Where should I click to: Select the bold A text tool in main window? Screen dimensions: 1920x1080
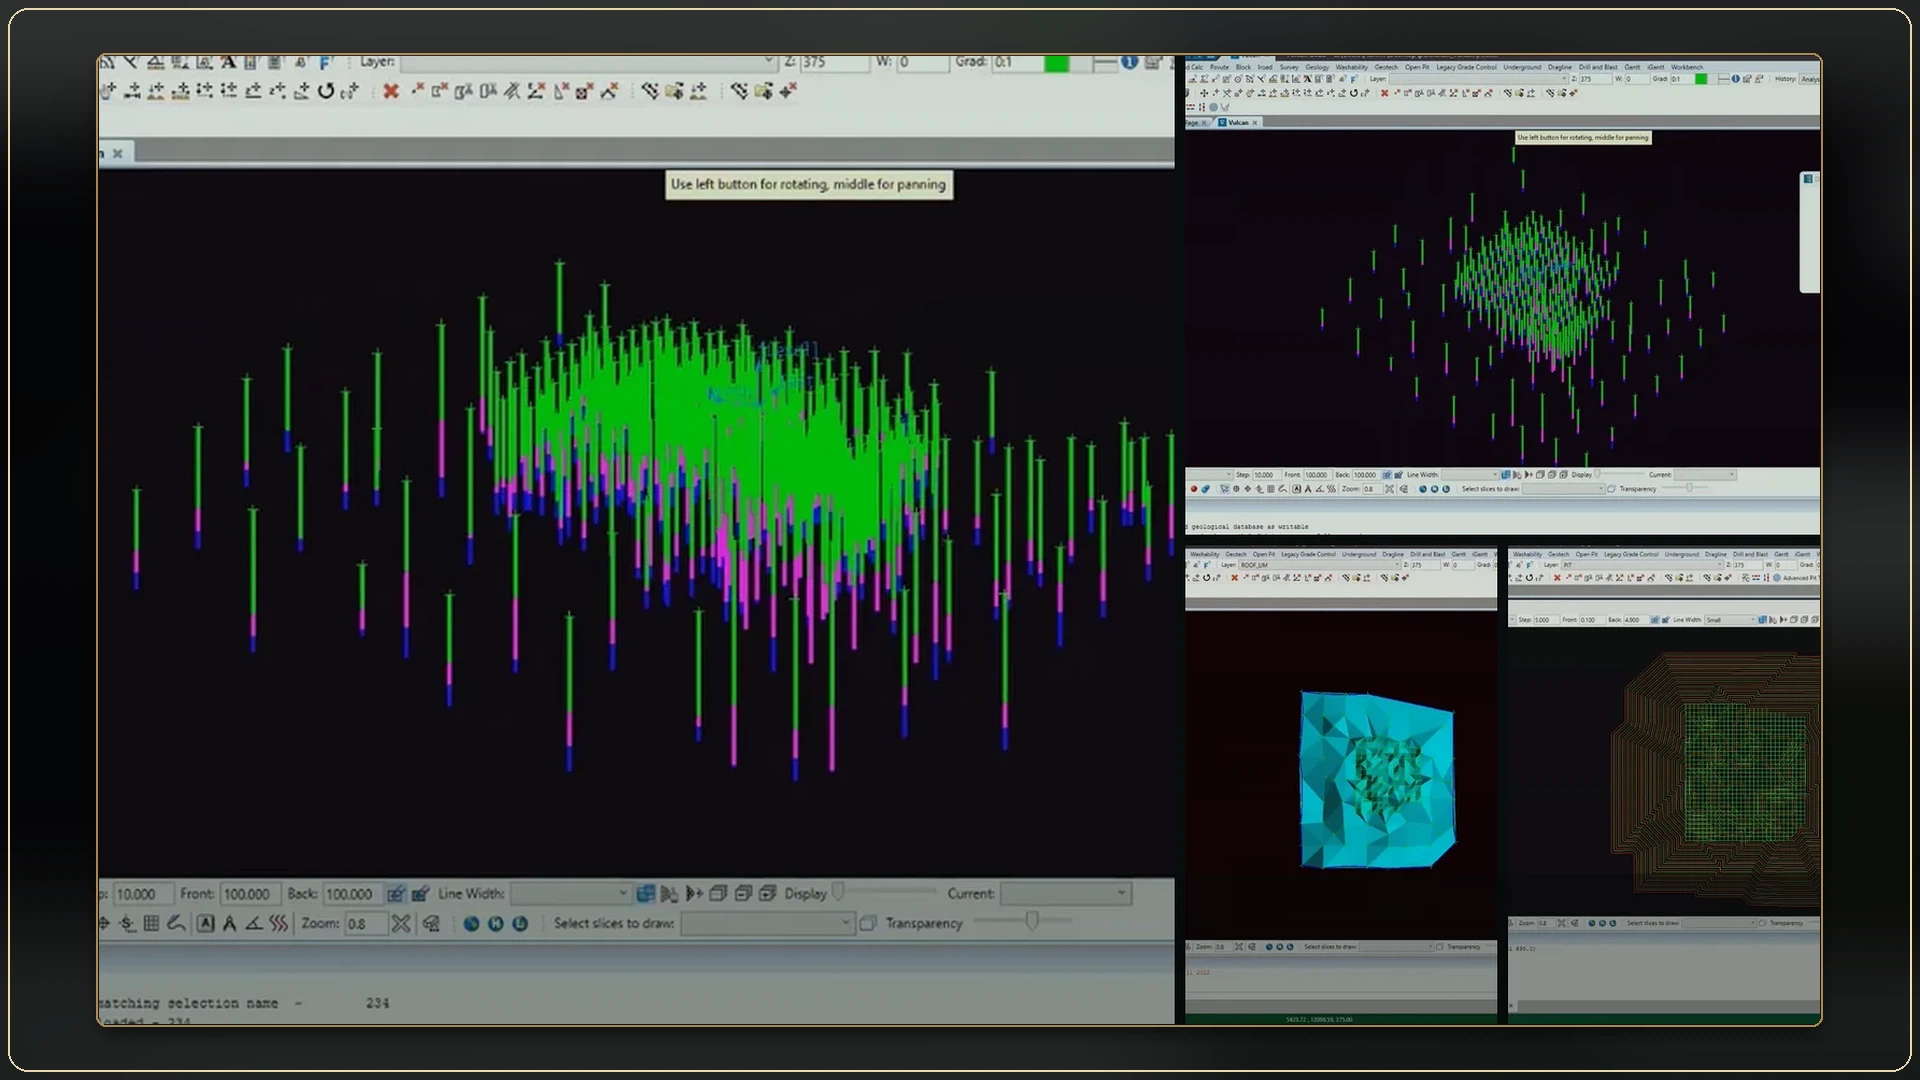pos(228,62)
